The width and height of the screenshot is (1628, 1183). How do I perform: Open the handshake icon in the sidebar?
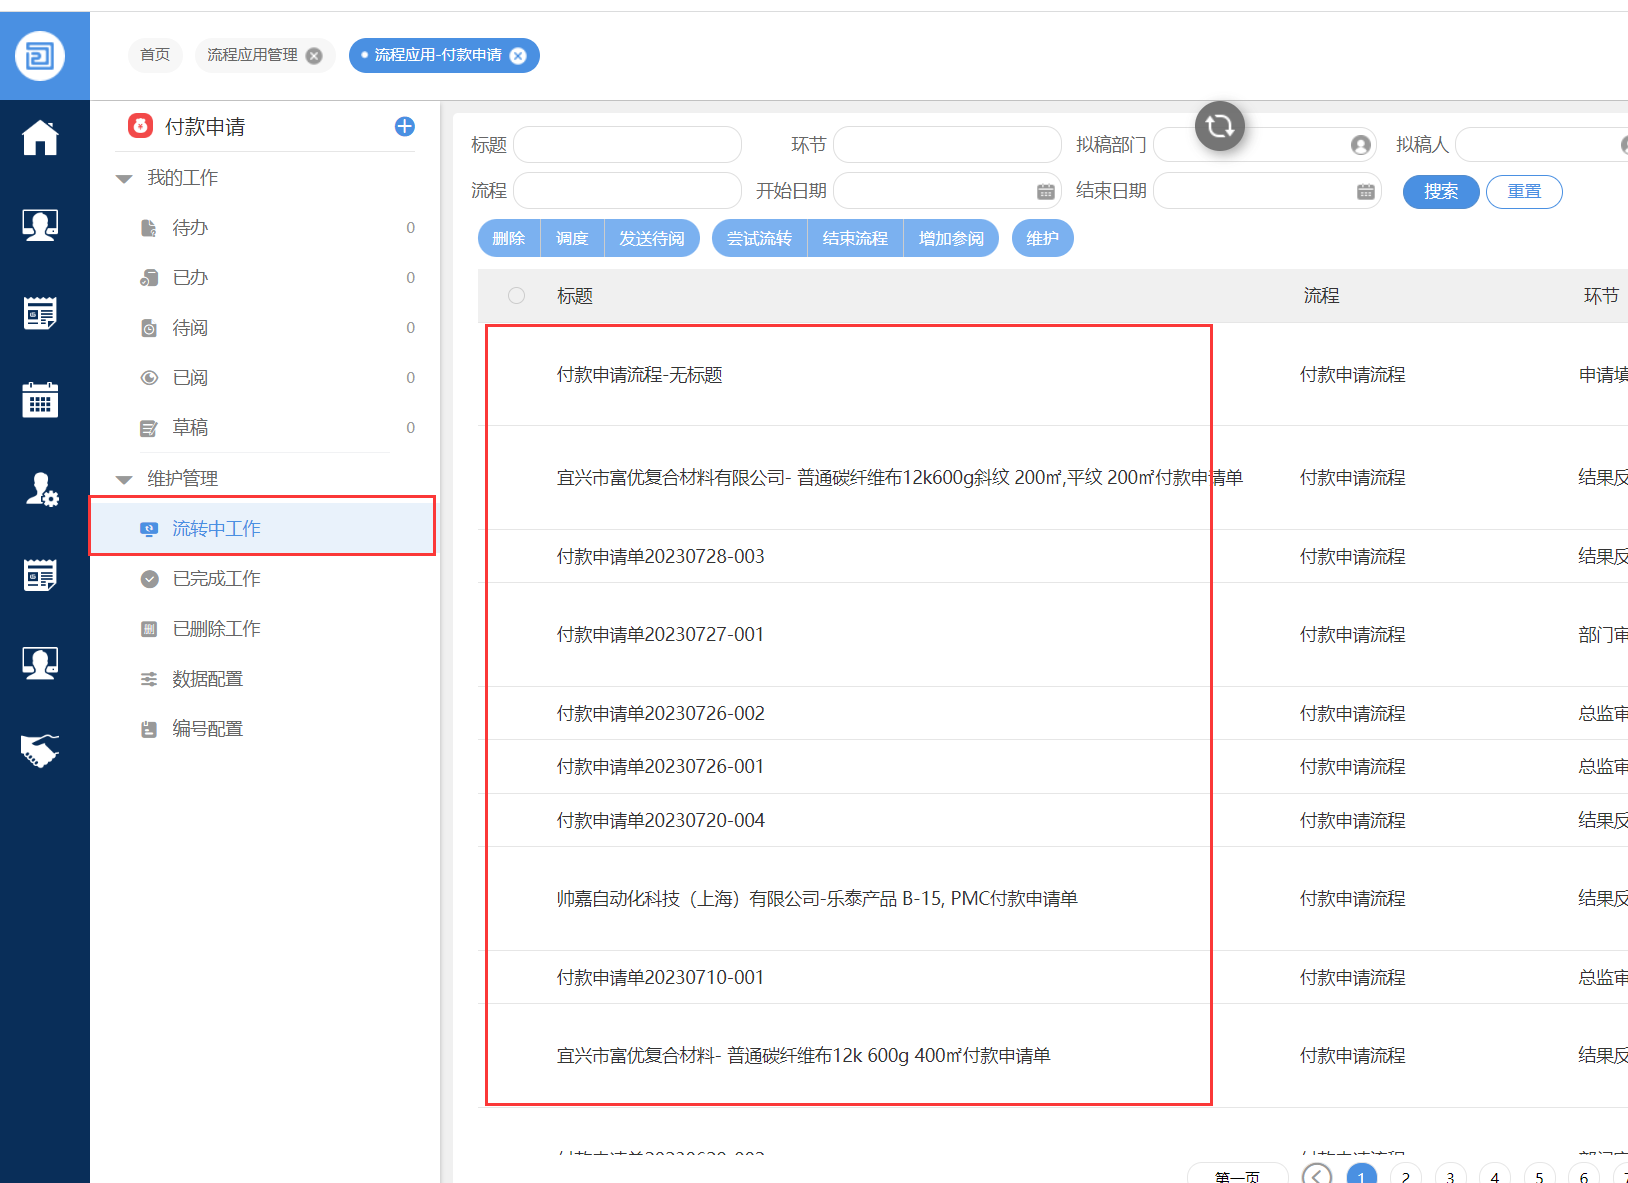coord(40,751)
